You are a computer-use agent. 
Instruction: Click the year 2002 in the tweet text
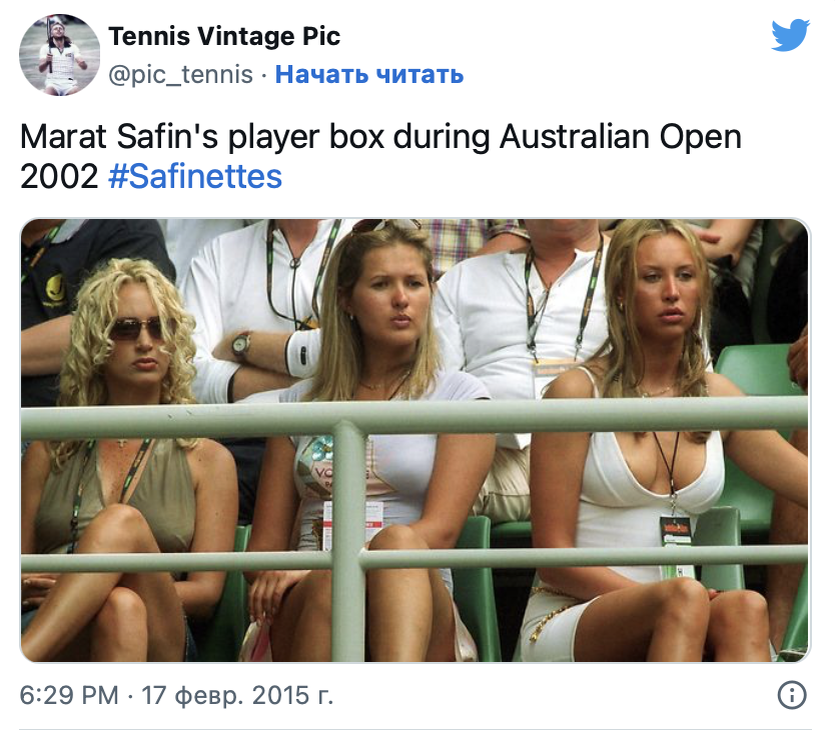59,176
